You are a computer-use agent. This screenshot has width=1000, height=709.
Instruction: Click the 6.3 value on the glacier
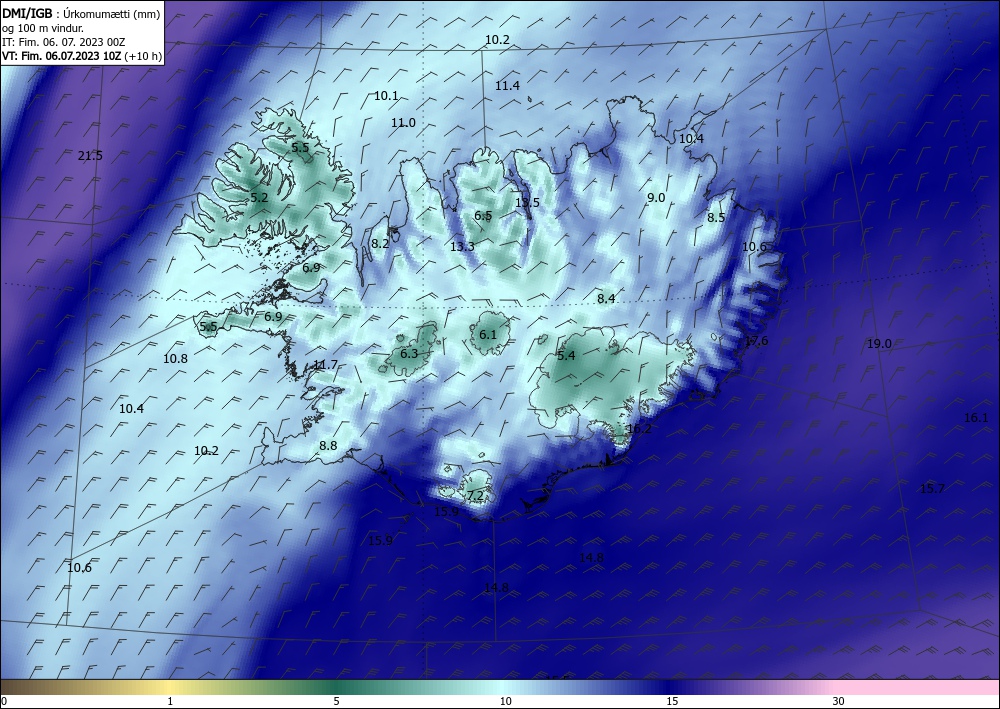point(409,353)
